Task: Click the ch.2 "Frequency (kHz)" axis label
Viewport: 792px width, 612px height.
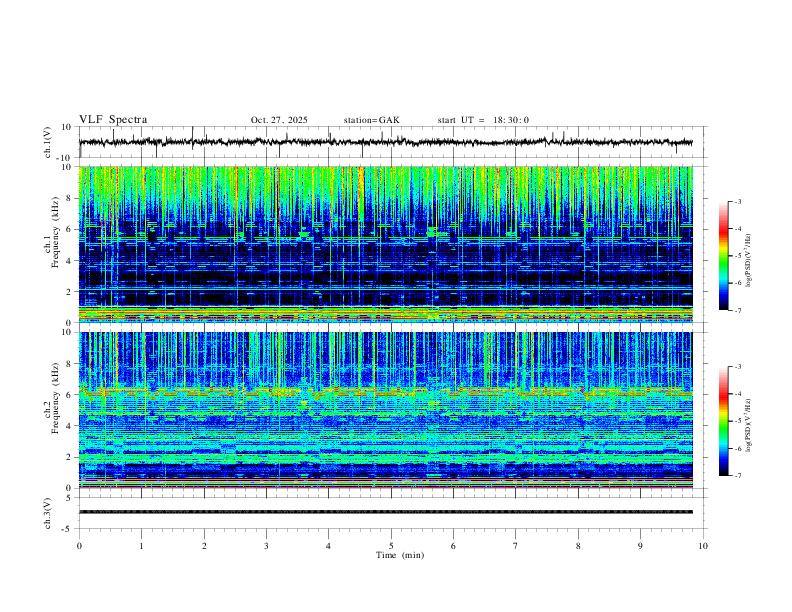Action: click(56, 398)
